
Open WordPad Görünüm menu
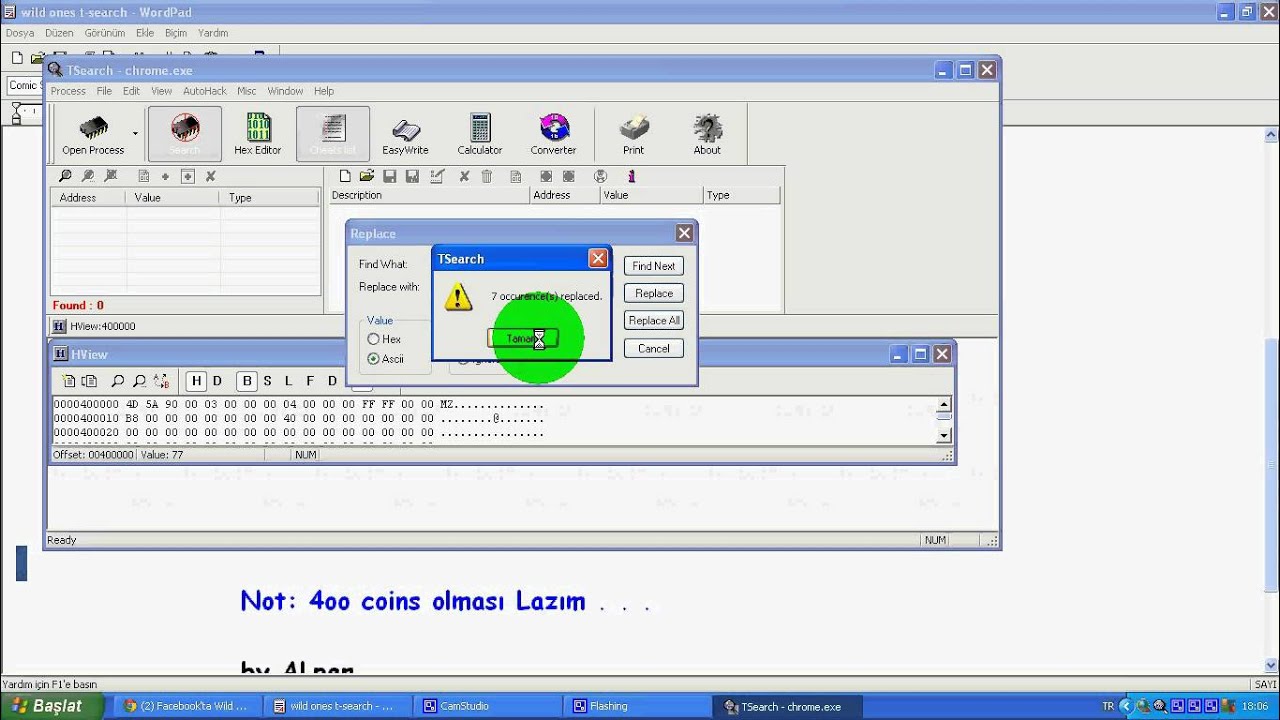(105, 33)
